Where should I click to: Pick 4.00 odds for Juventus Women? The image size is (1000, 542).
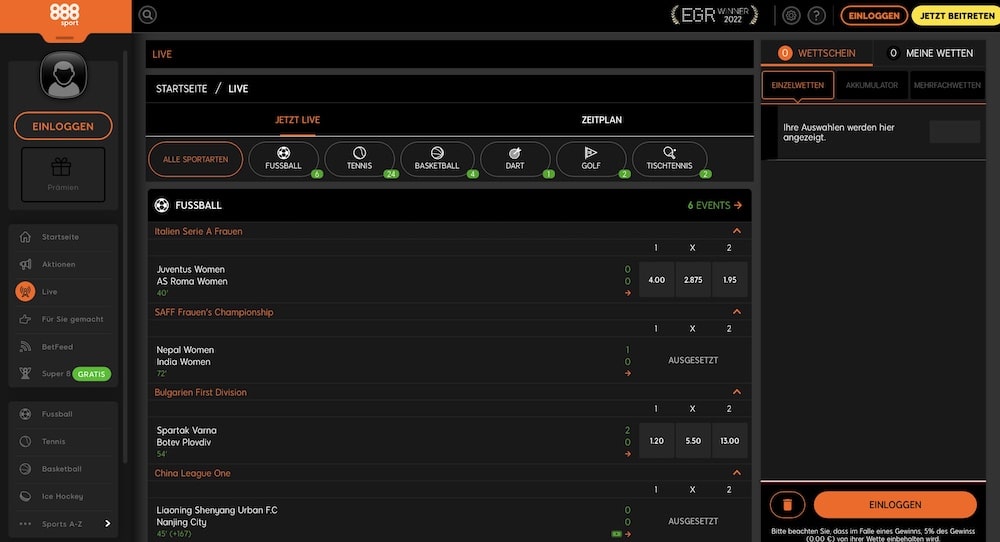point(656,280)
